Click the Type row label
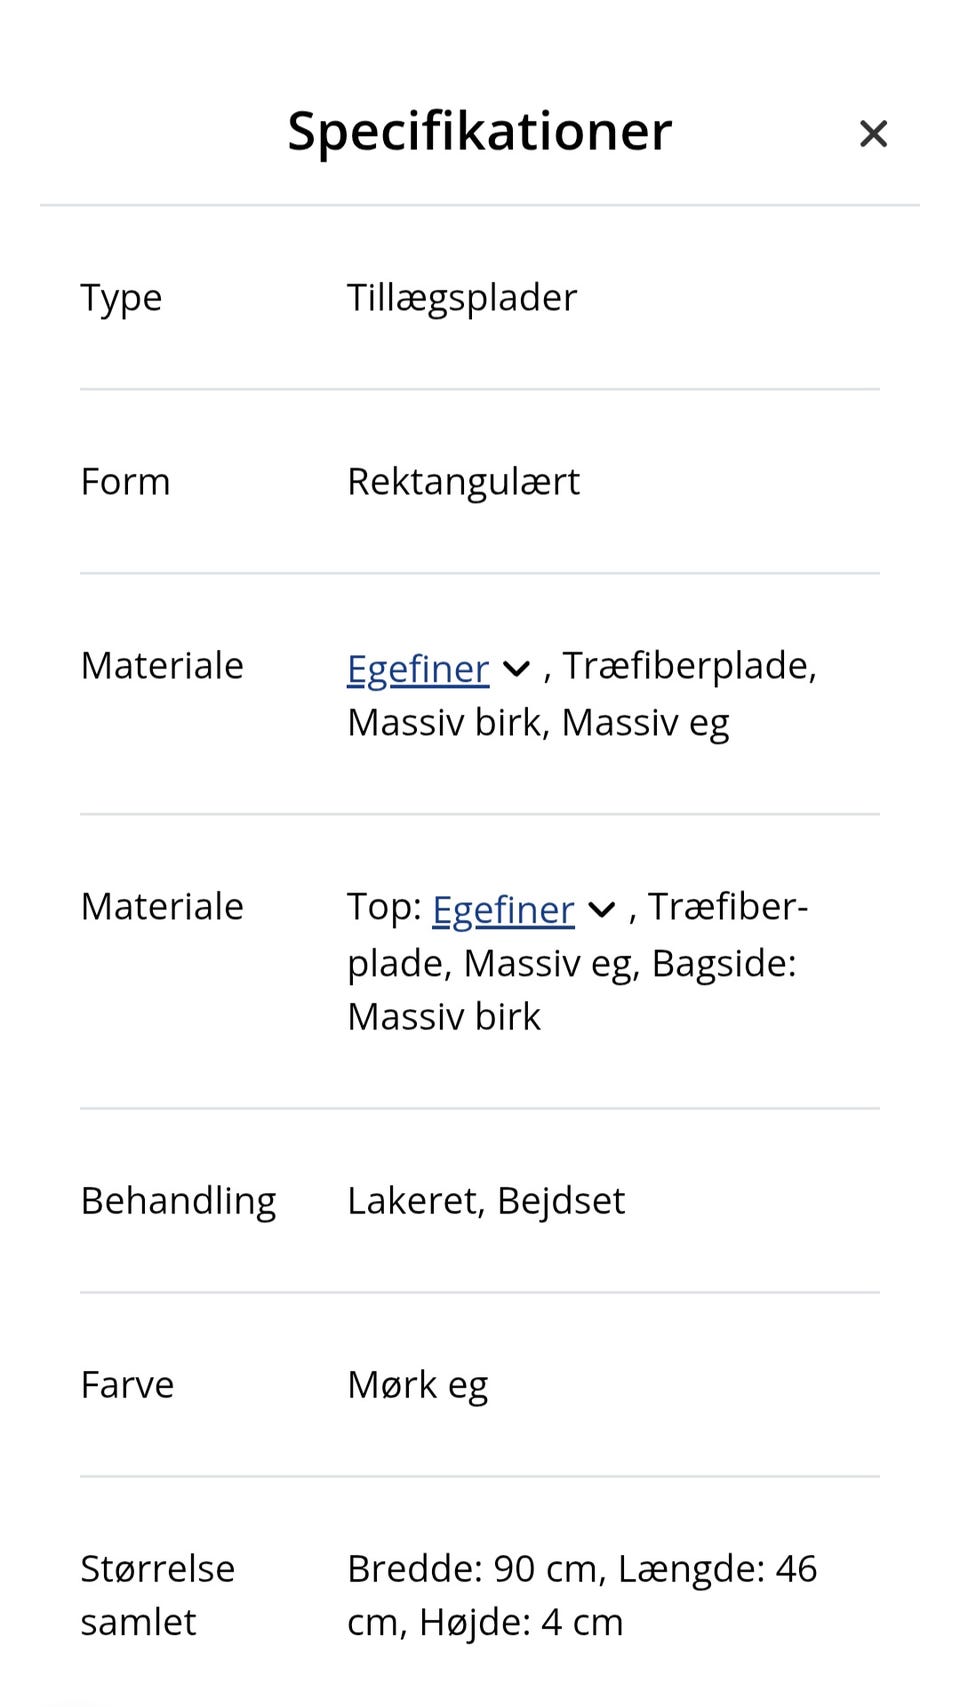The height and width of the screenshot is (1707, 960). pyautogui.click(x=121, y=297)
